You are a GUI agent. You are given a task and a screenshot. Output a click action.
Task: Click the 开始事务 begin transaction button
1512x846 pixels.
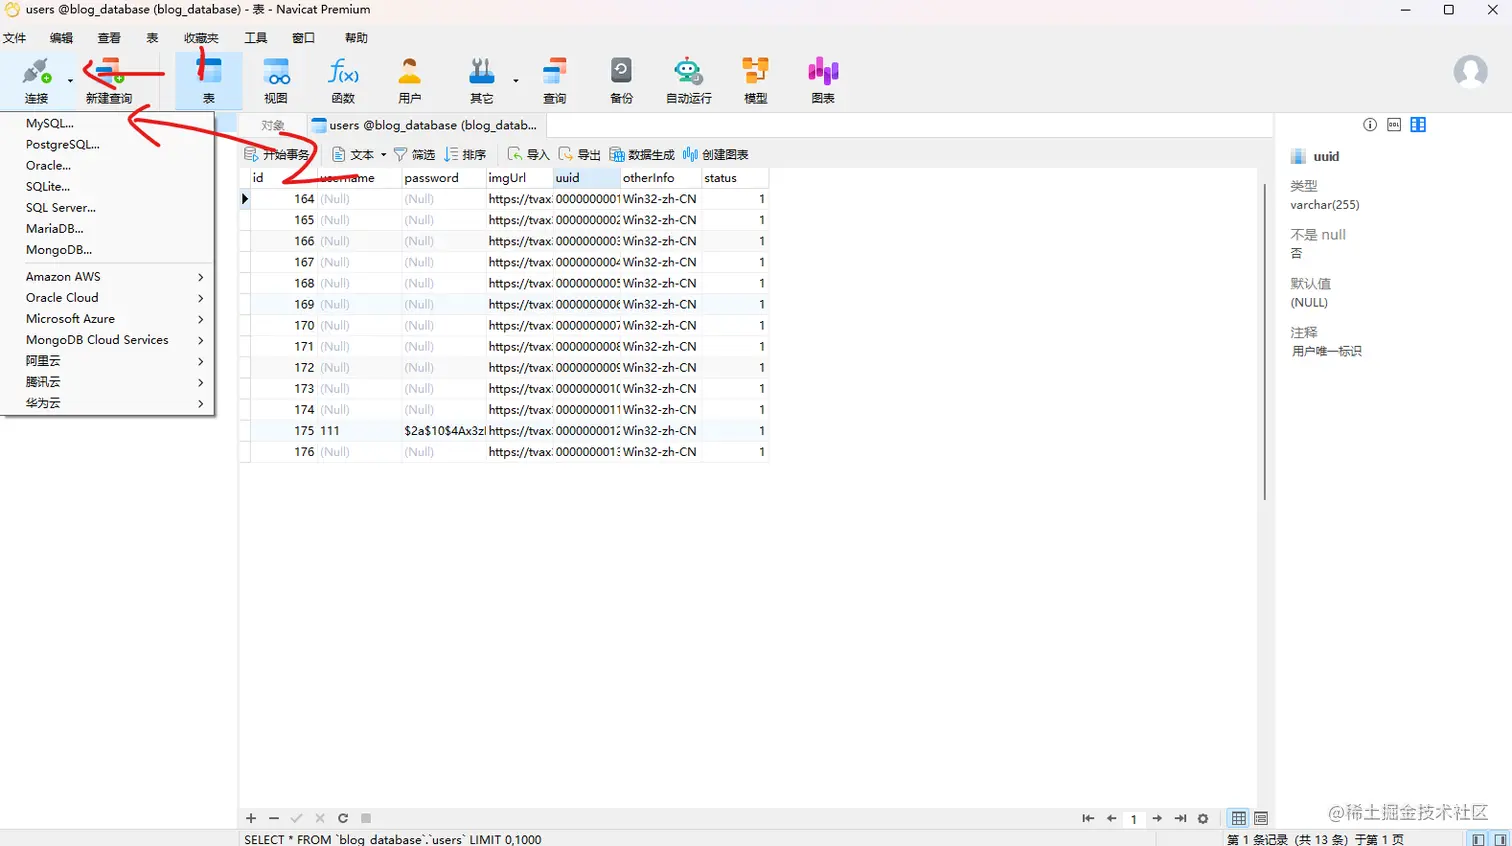(x=277, y=154)
